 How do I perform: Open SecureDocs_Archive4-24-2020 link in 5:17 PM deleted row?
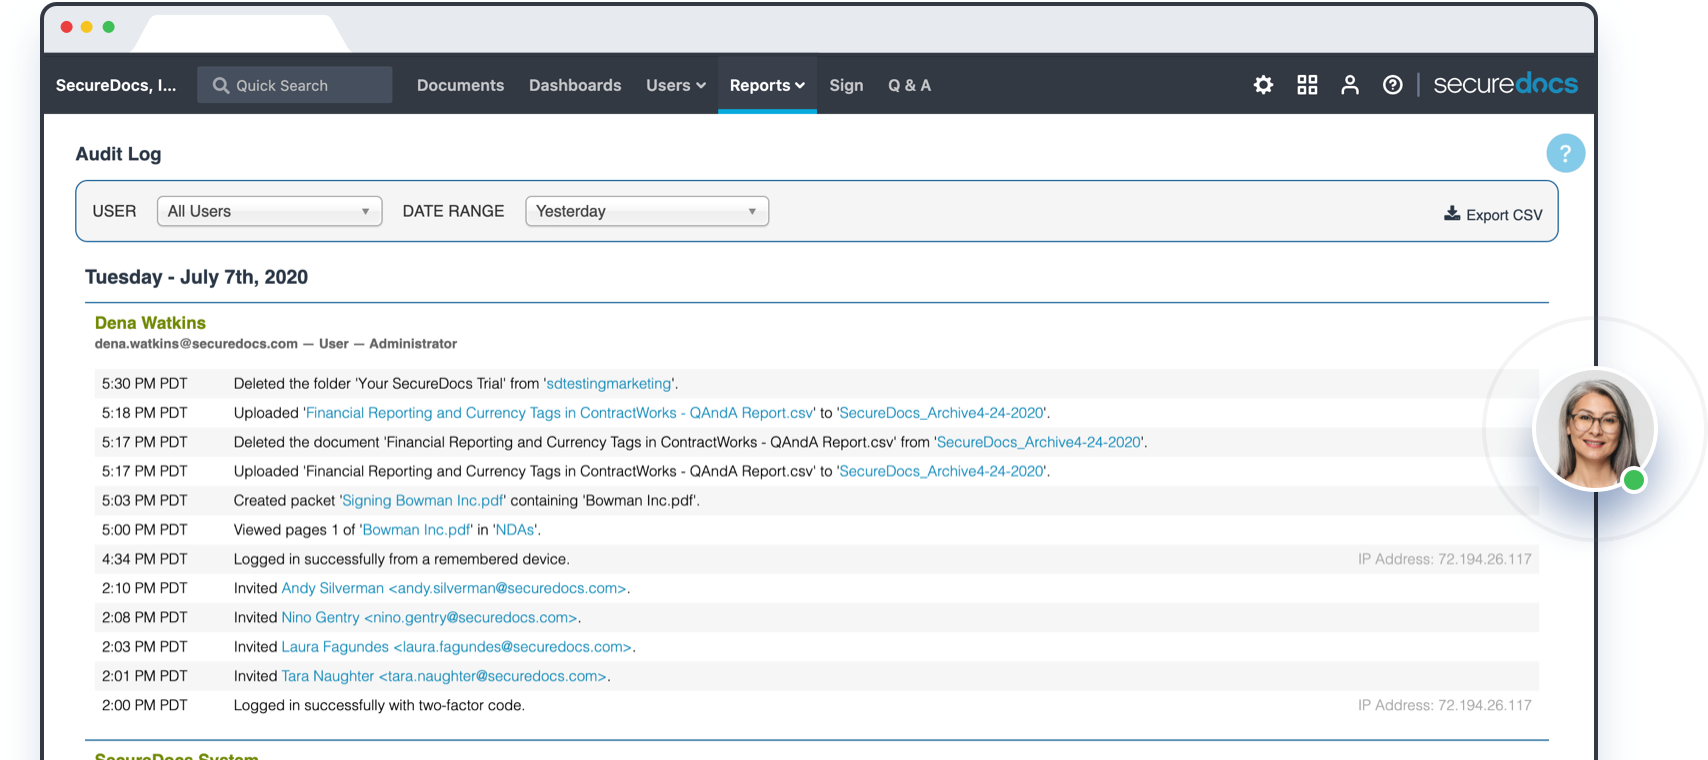pos(1039,442)
